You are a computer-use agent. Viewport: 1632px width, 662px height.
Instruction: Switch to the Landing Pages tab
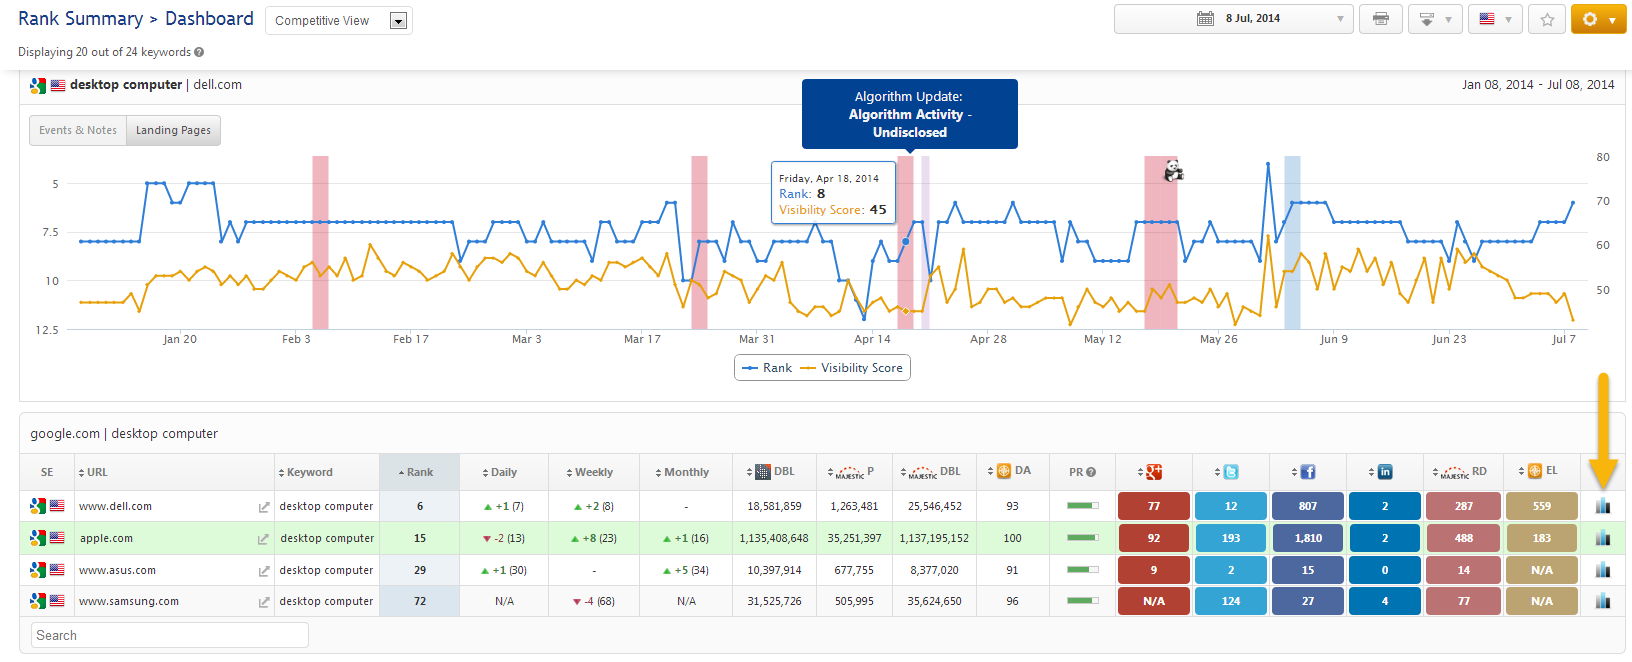[173, 130]
